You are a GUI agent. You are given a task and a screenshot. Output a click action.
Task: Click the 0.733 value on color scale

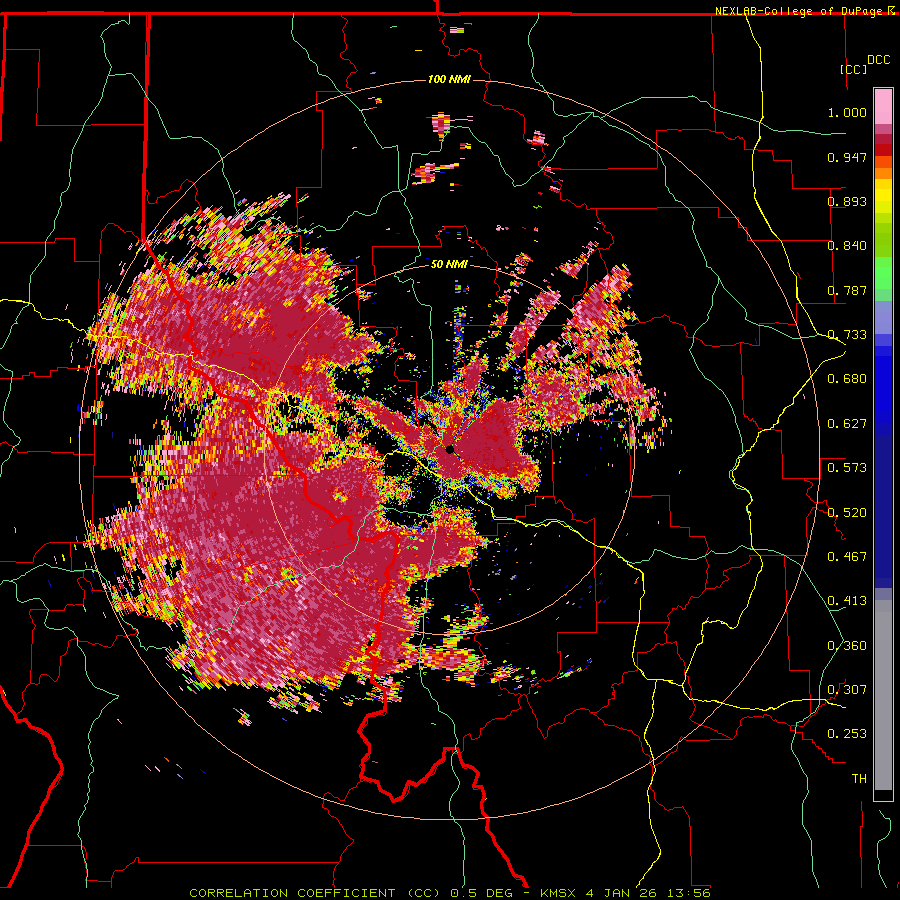point(847,335)
